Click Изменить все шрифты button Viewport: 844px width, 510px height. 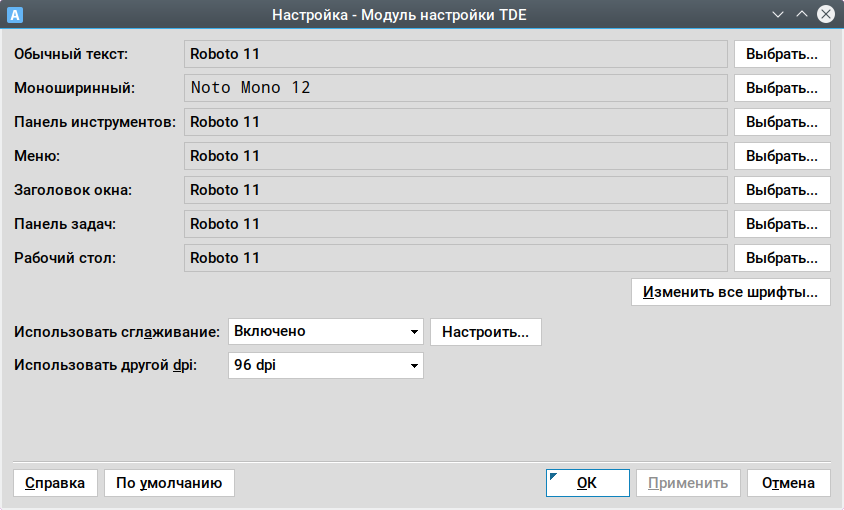click(x=730, y=292)
